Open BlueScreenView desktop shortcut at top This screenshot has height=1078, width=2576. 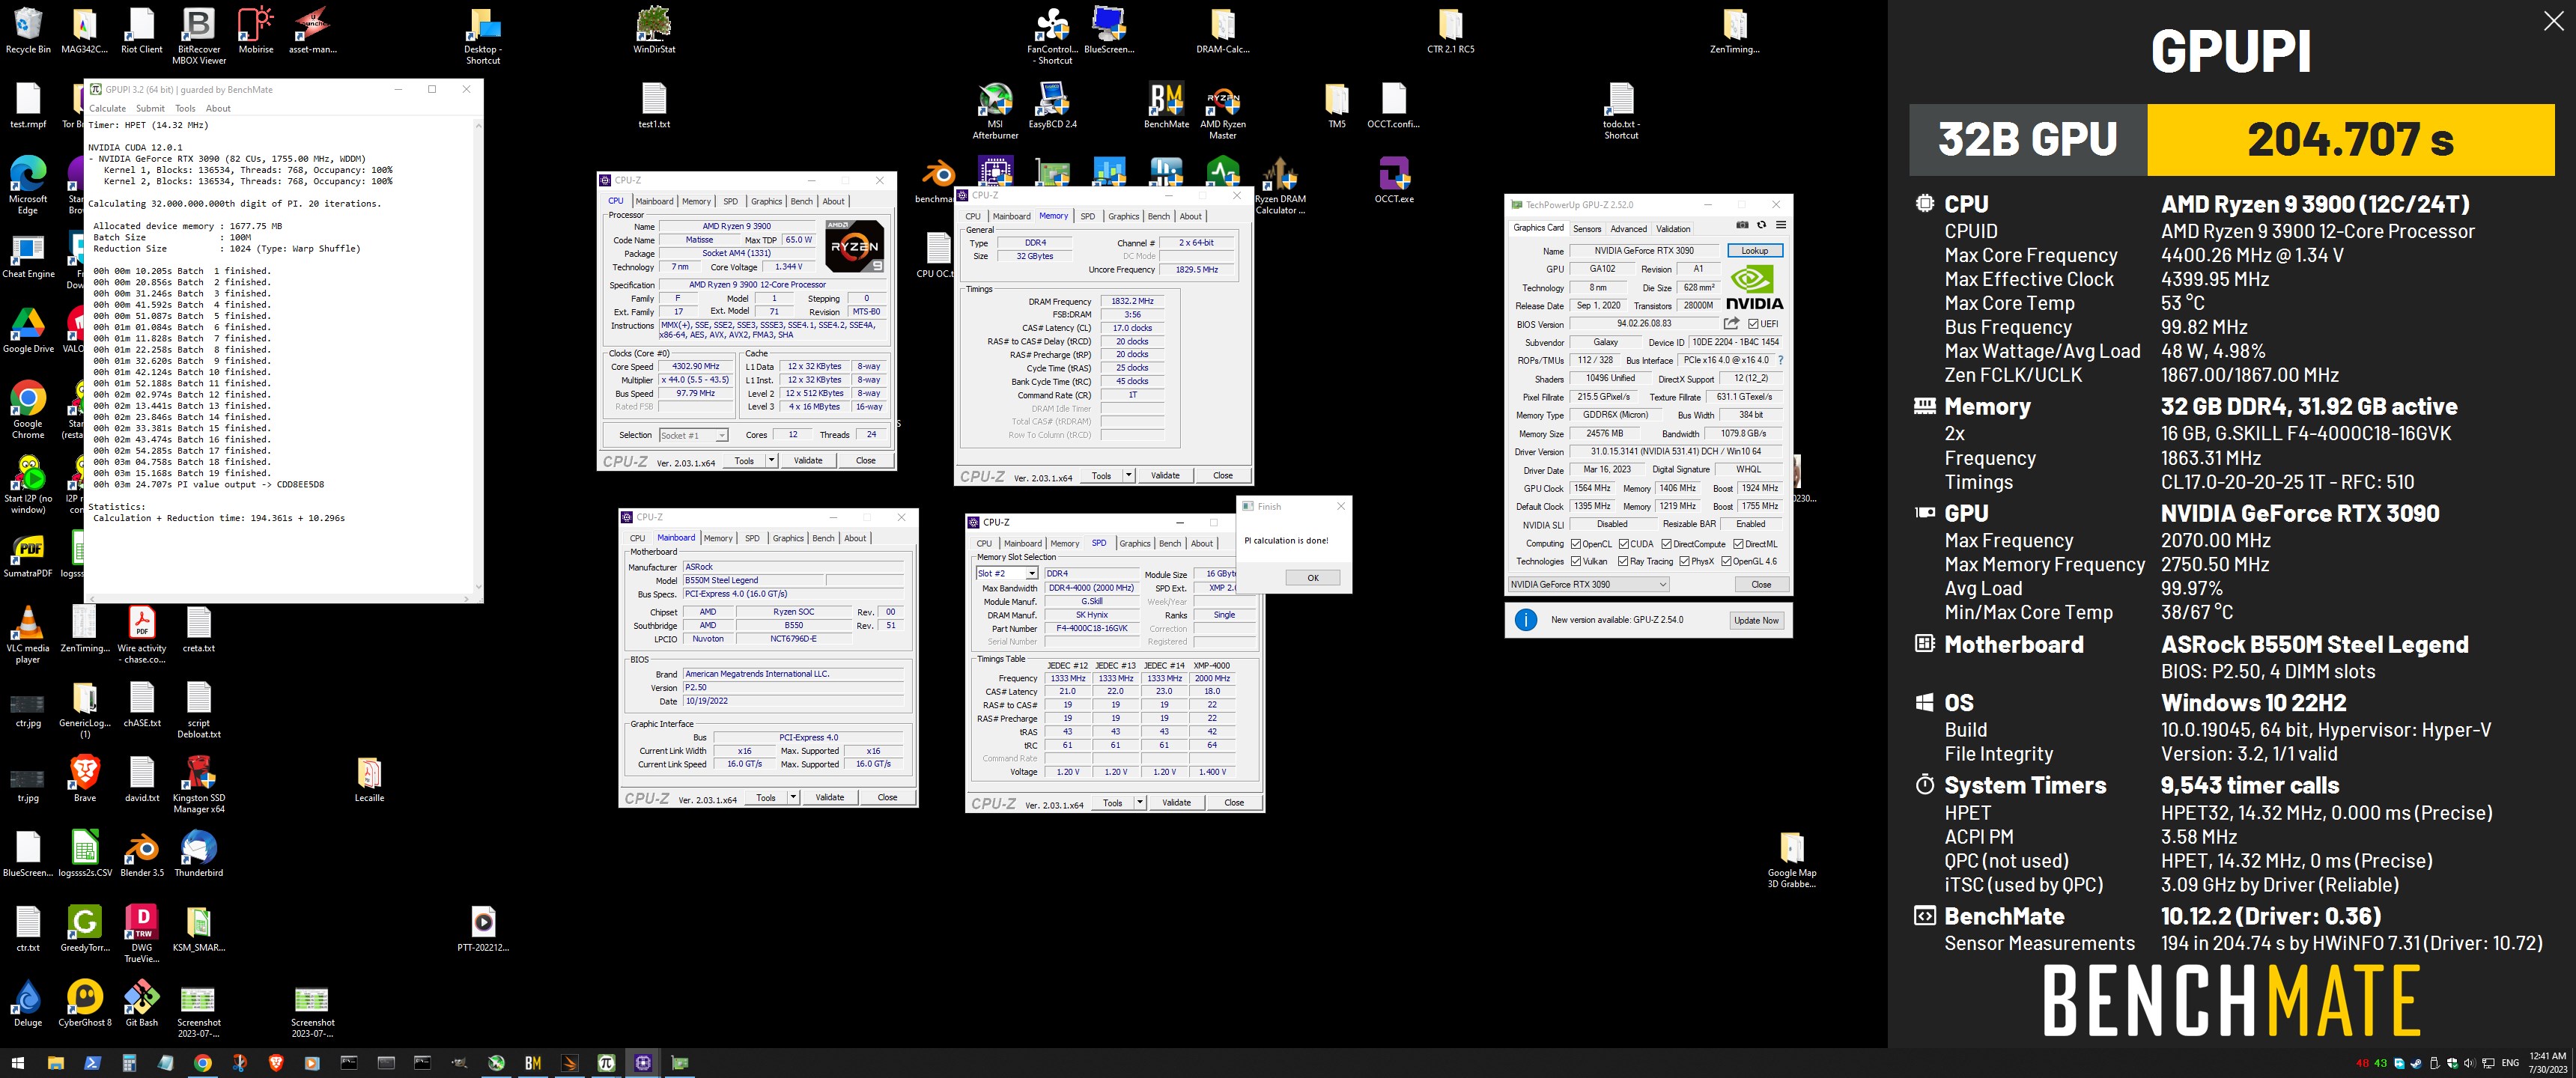click(1109, 29)
